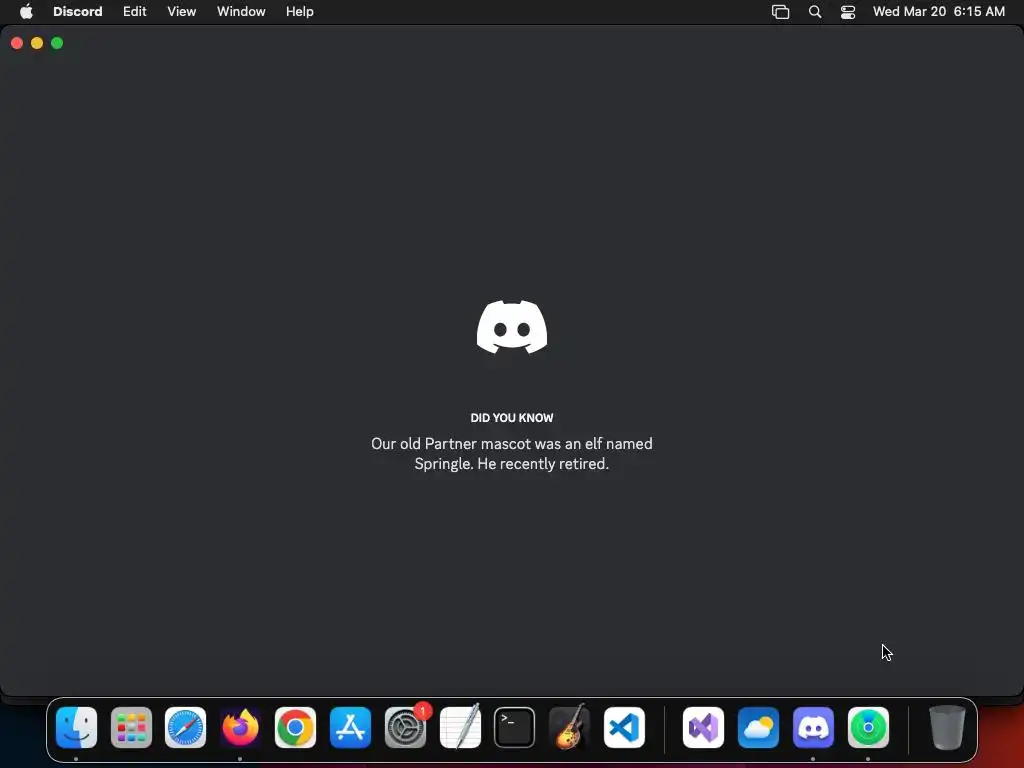Open Terminal from the Dock

515,728
